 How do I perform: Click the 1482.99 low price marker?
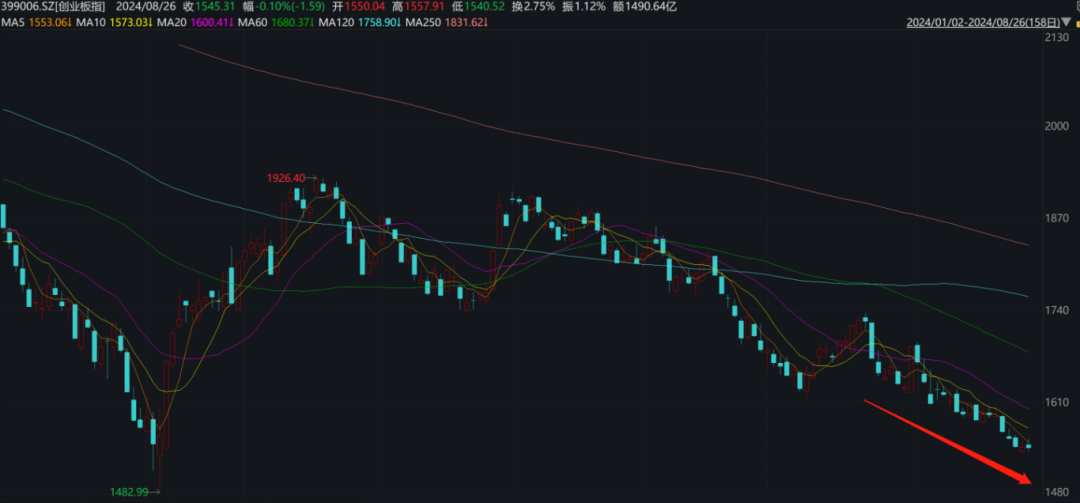pyautogui.click(x=129, y=492)
